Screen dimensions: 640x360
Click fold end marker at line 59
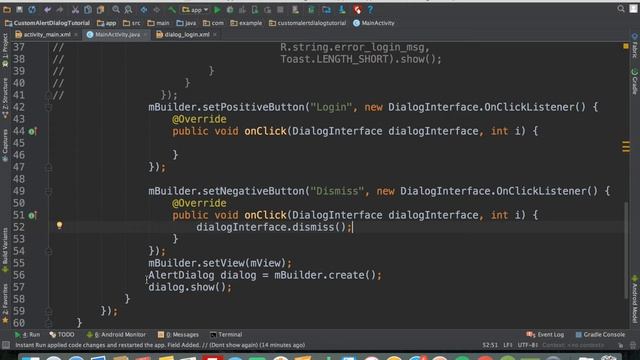49,311
